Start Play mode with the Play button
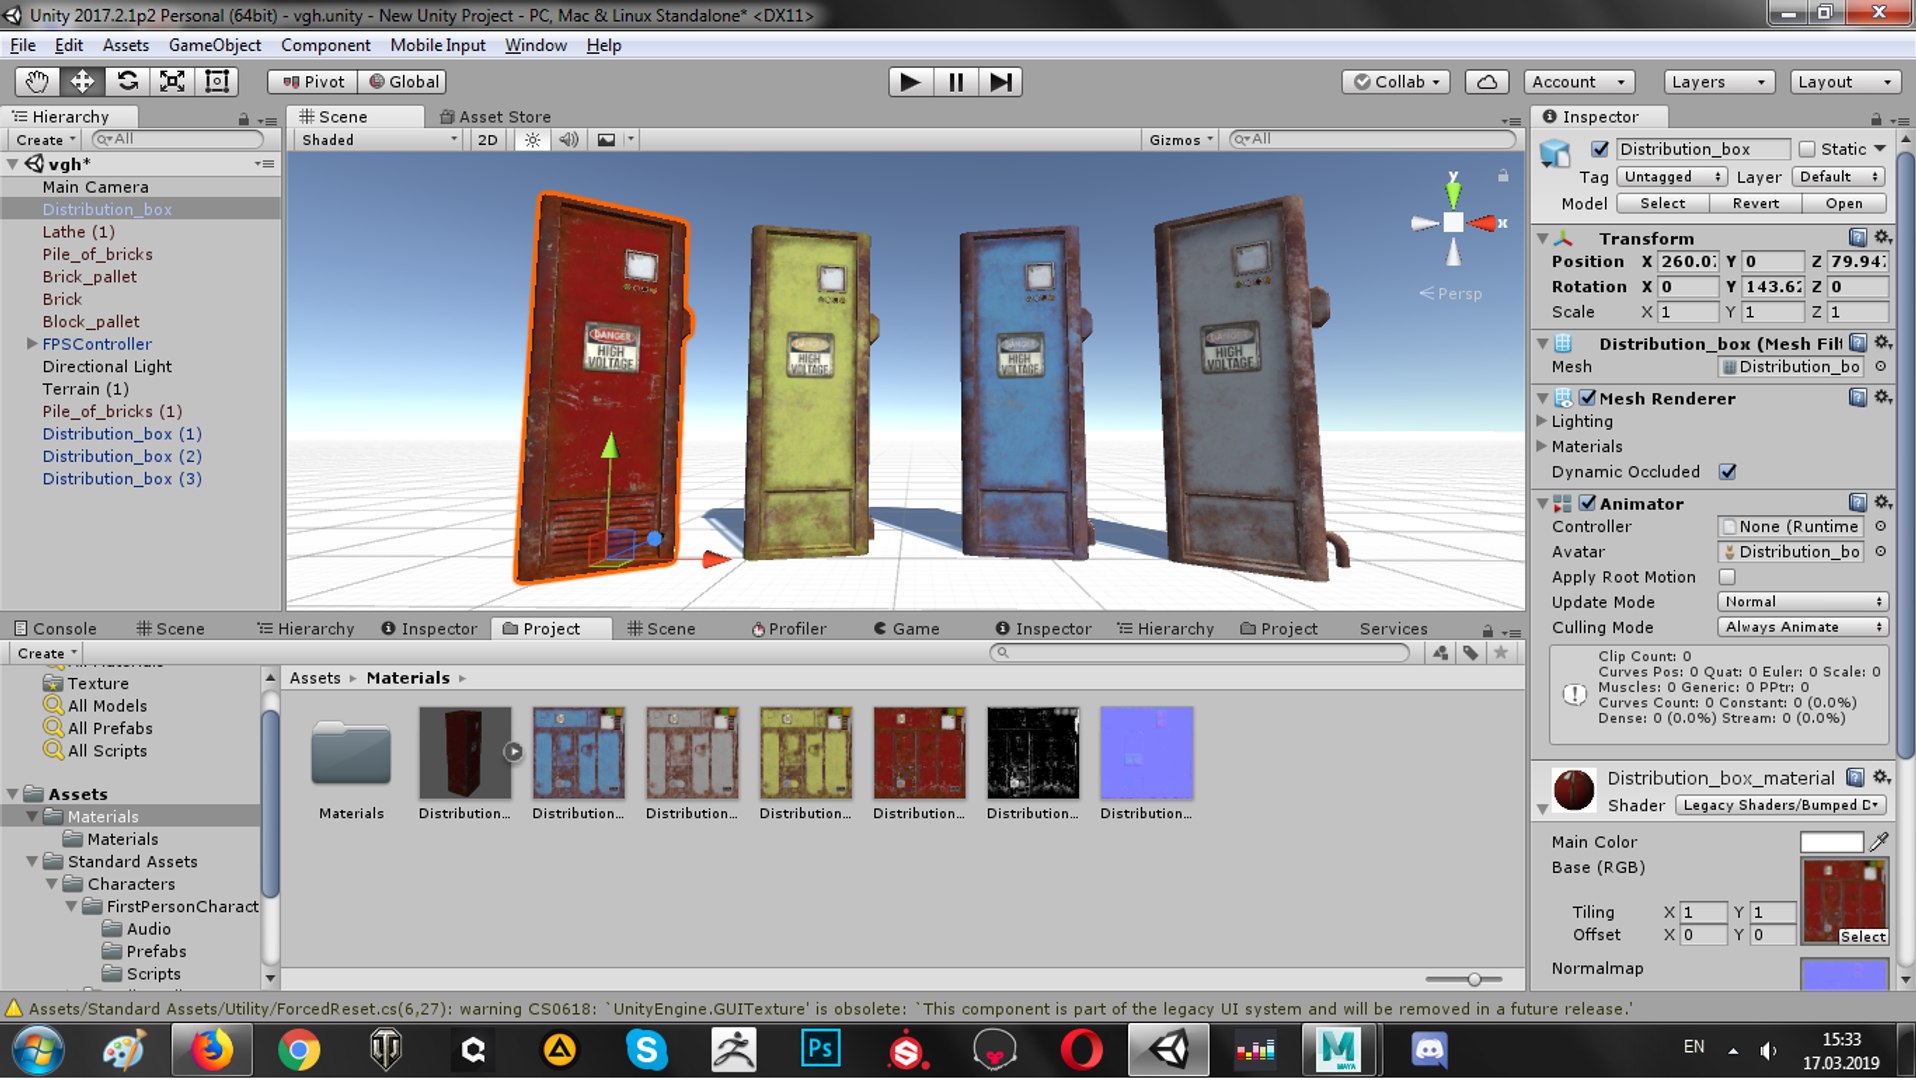The width and height of the screenshot is (1916, 1080). click(910, 82)
